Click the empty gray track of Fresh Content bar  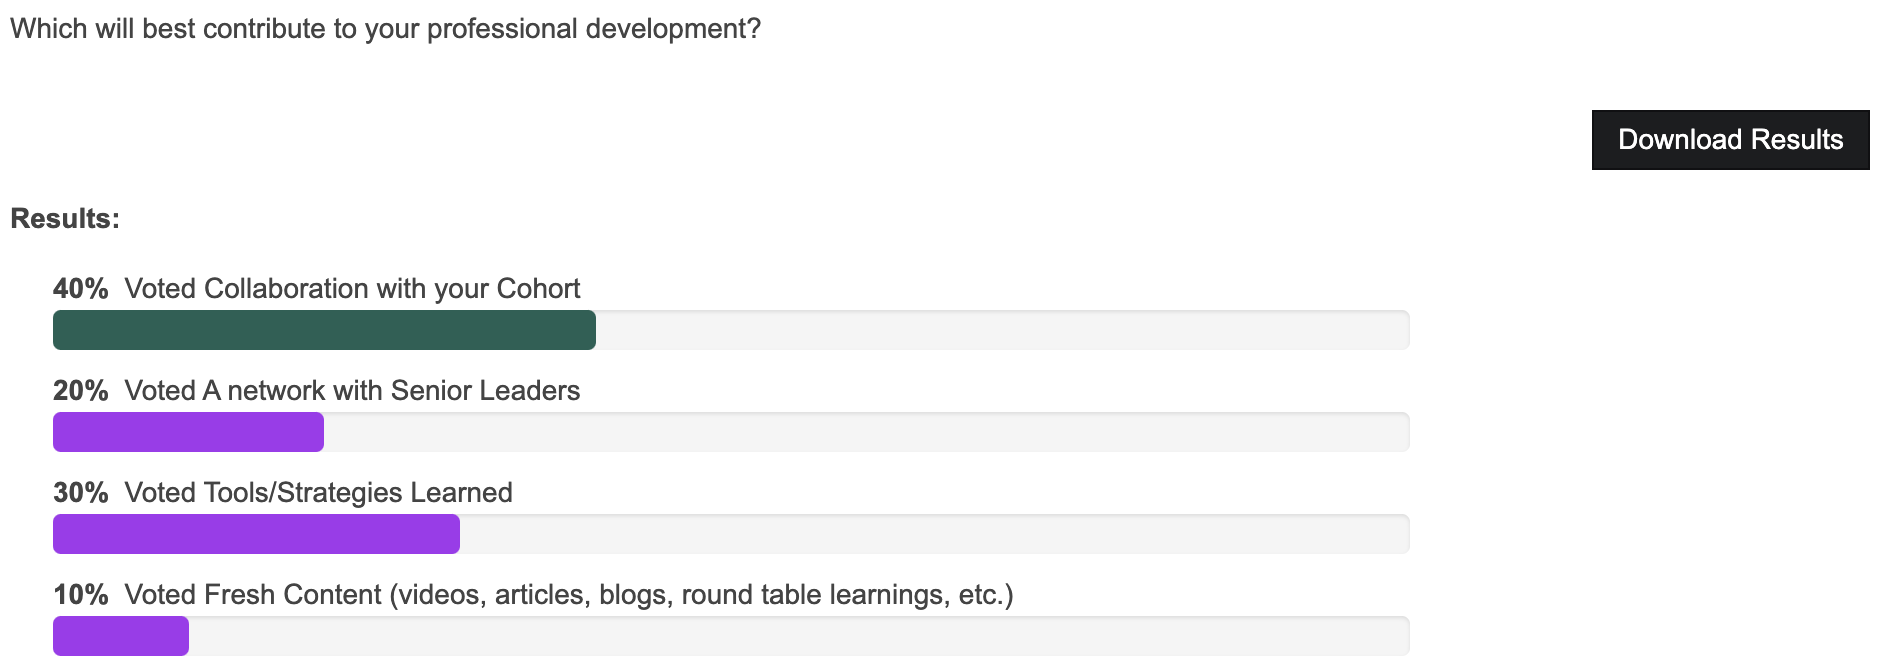click(798, 636)
